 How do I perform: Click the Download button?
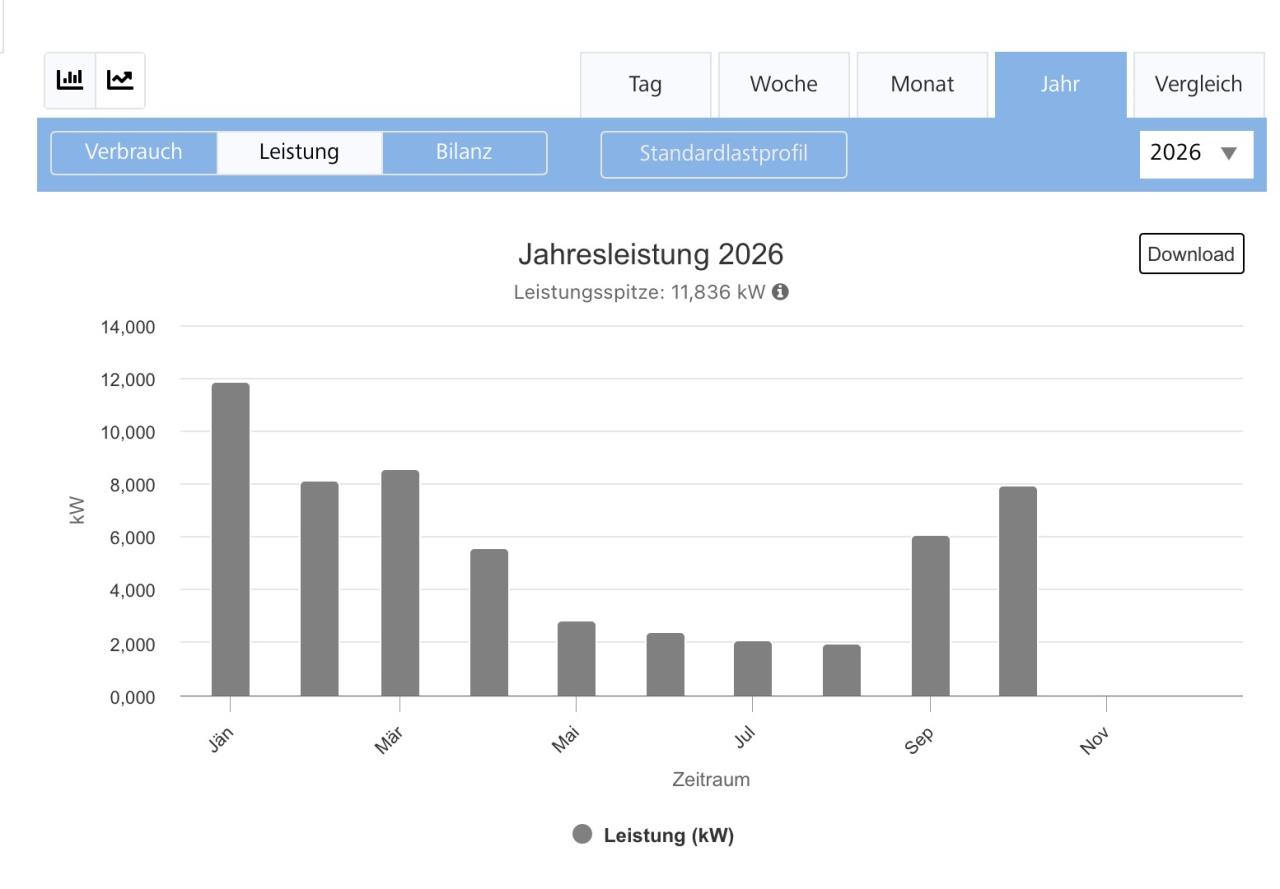[1191, 254]
